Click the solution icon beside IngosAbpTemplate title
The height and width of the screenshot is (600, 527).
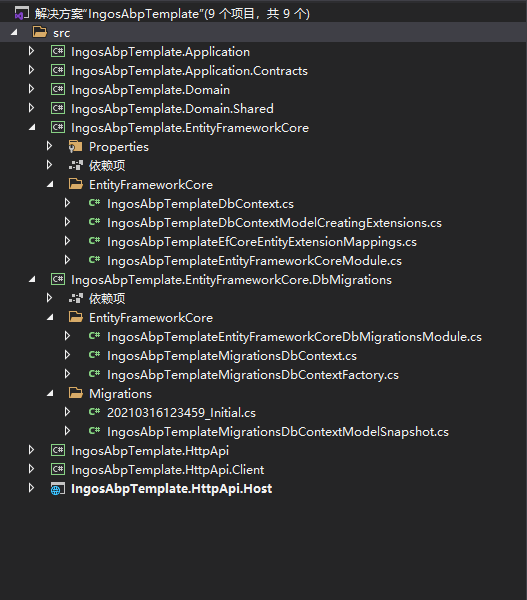[x=21, y=13]
